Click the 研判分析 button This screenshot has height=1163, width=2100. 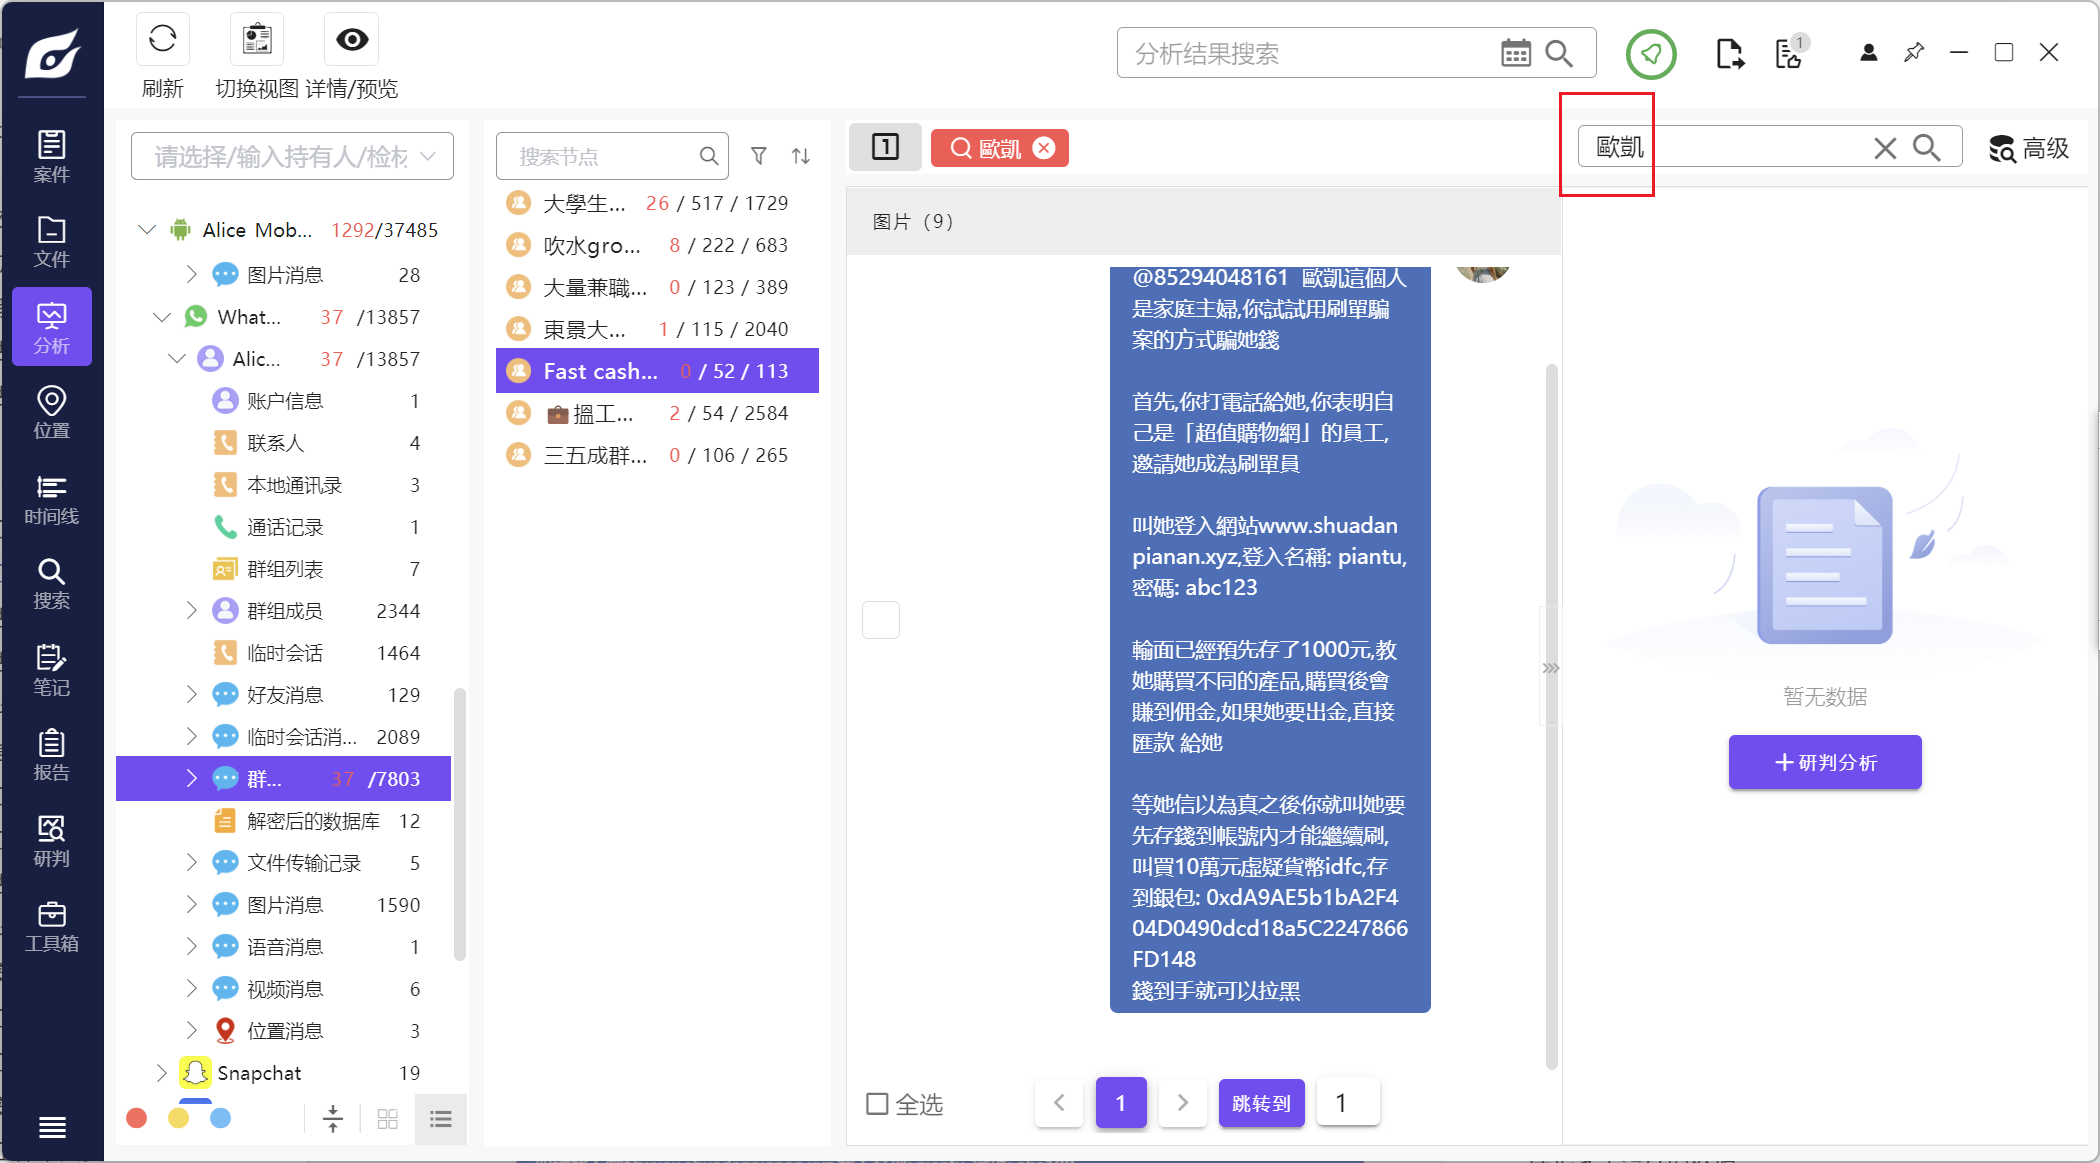[1824, 762]
